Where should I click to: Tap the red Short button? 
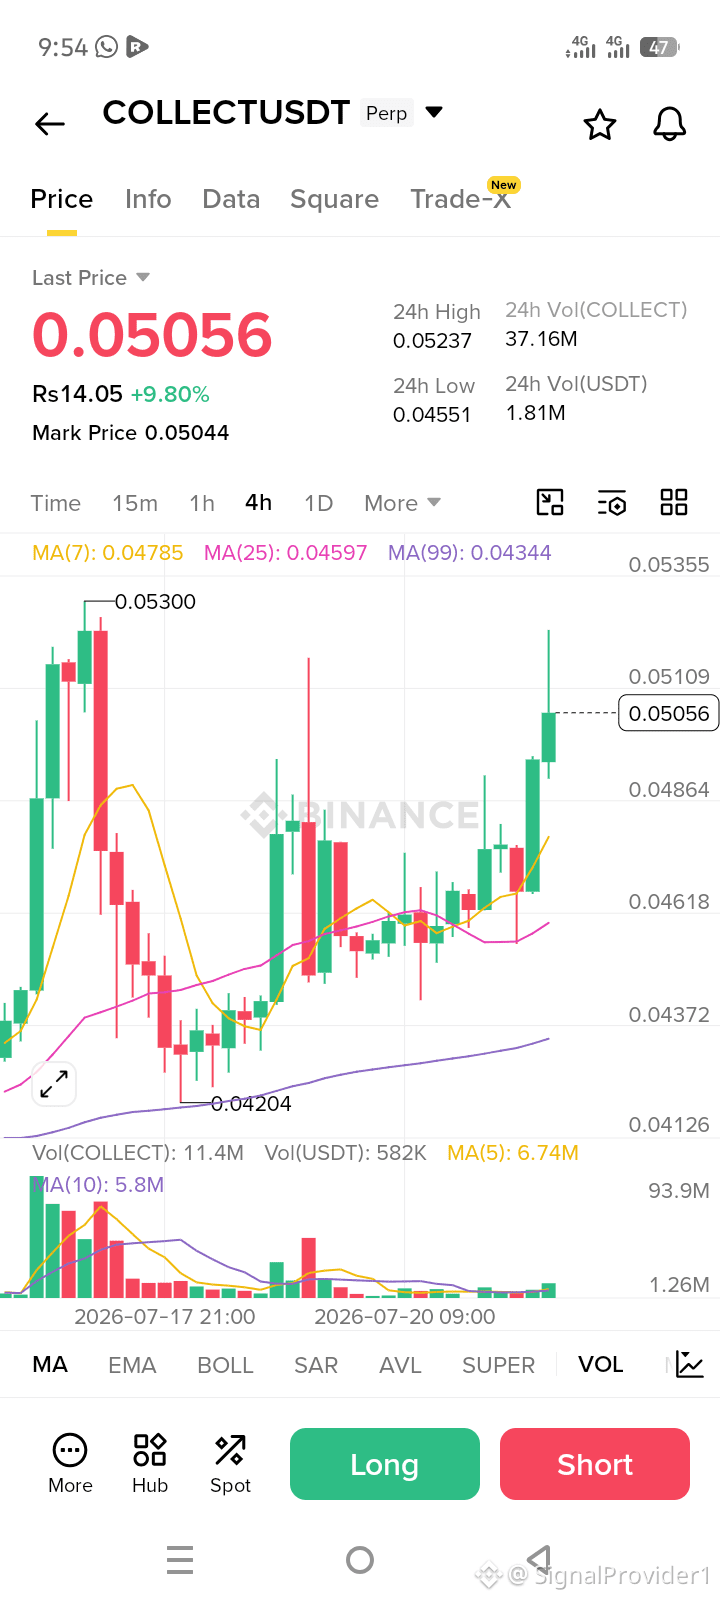coord(595,1464)
